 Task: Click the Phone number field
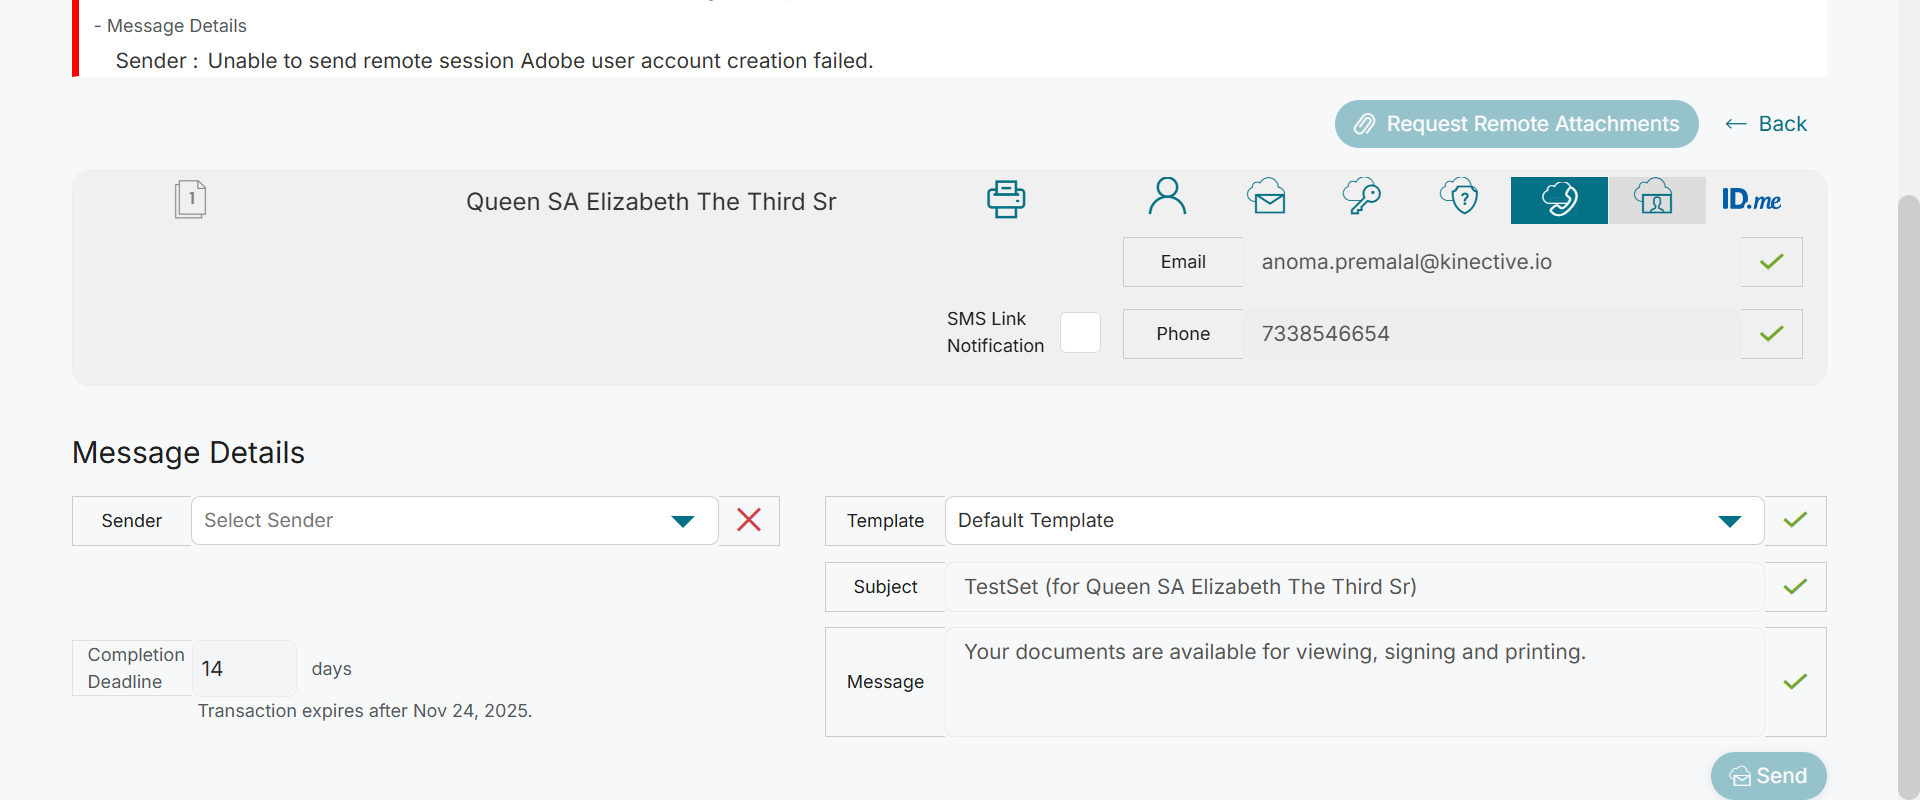pyautogui.click(x=1490, y=334)
